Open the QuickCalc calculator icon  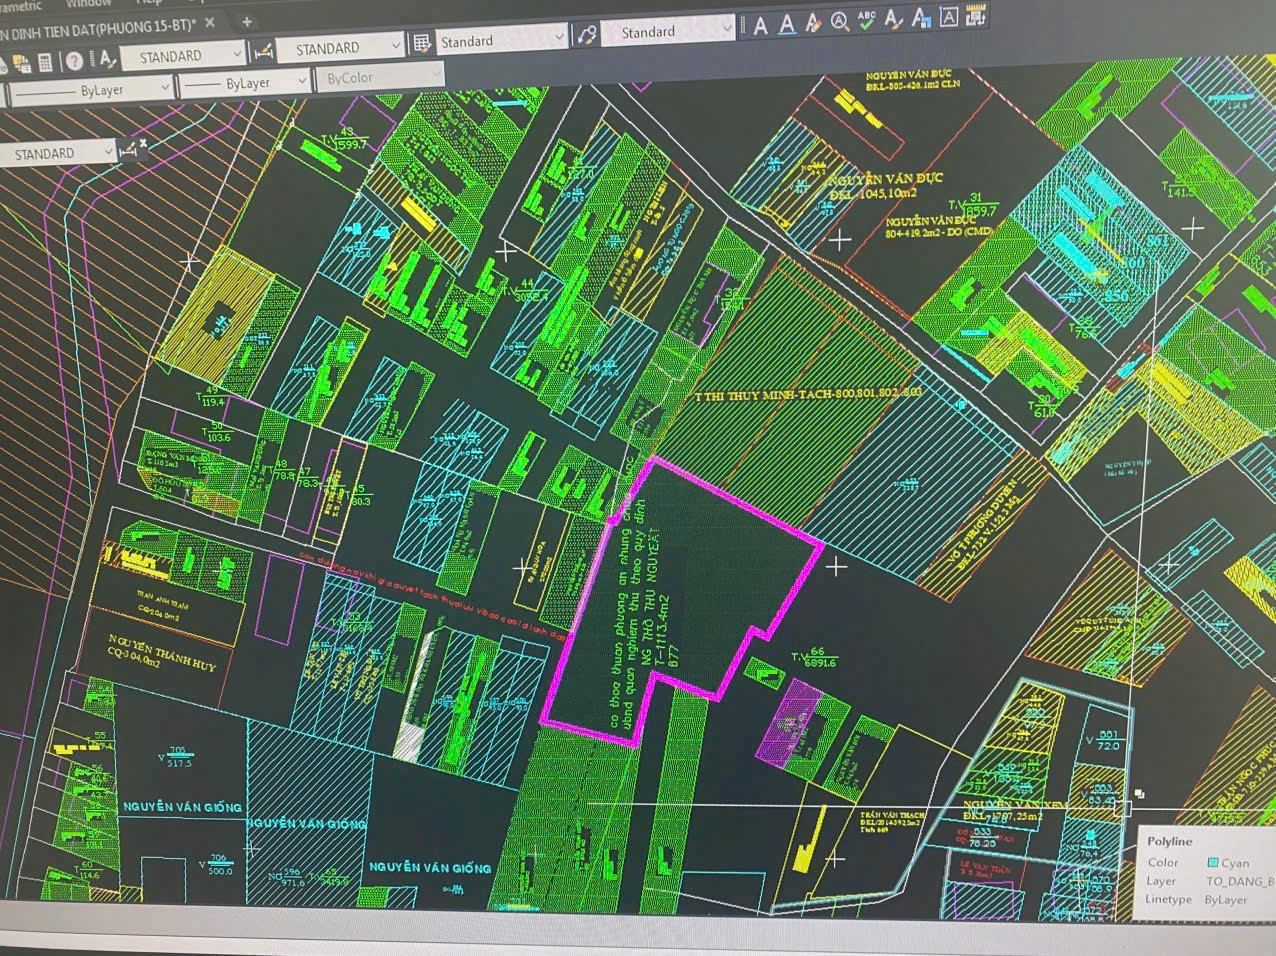pos(45,63)
